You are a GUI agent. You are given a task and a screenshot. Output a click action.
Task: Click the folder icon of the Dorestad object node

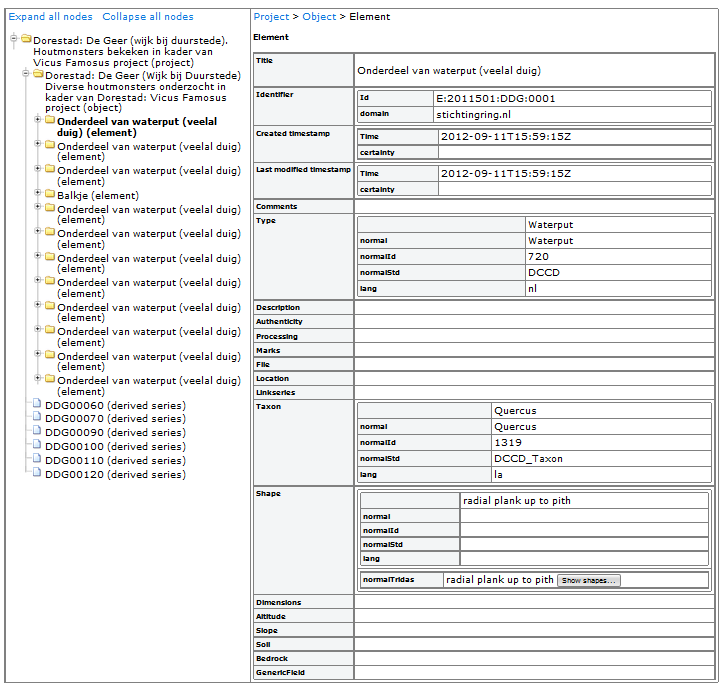point(38,74)
